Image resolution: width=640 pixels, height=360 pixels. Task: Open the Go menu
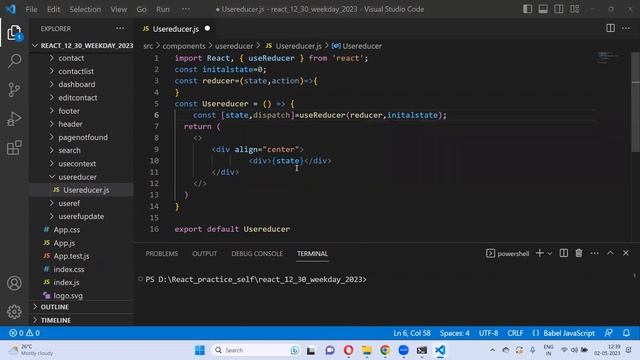coord(141,9)
